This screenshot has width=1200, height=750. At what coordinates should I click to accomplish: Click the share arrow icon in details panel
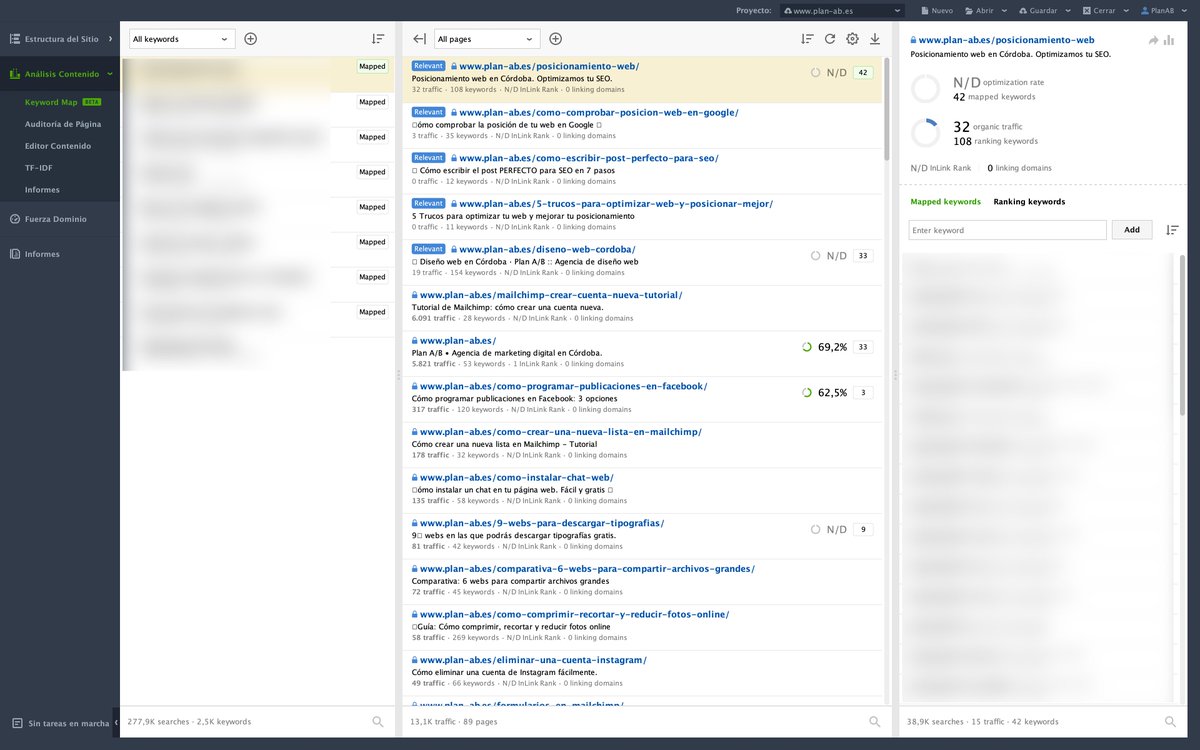[1153, 40]
